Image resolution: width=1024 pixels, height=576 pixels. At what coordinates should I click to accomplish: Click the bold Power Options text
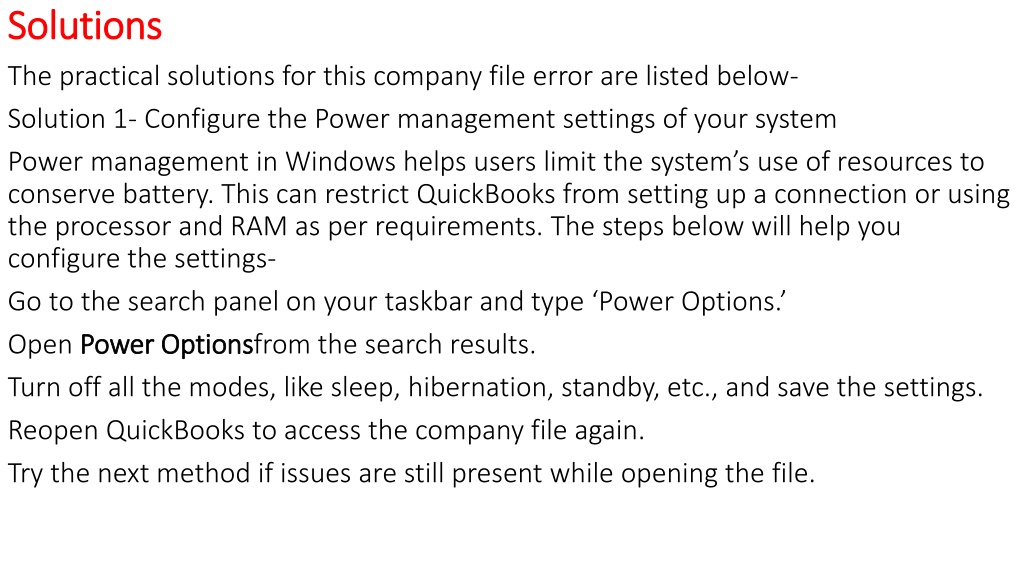pos(167,345)
